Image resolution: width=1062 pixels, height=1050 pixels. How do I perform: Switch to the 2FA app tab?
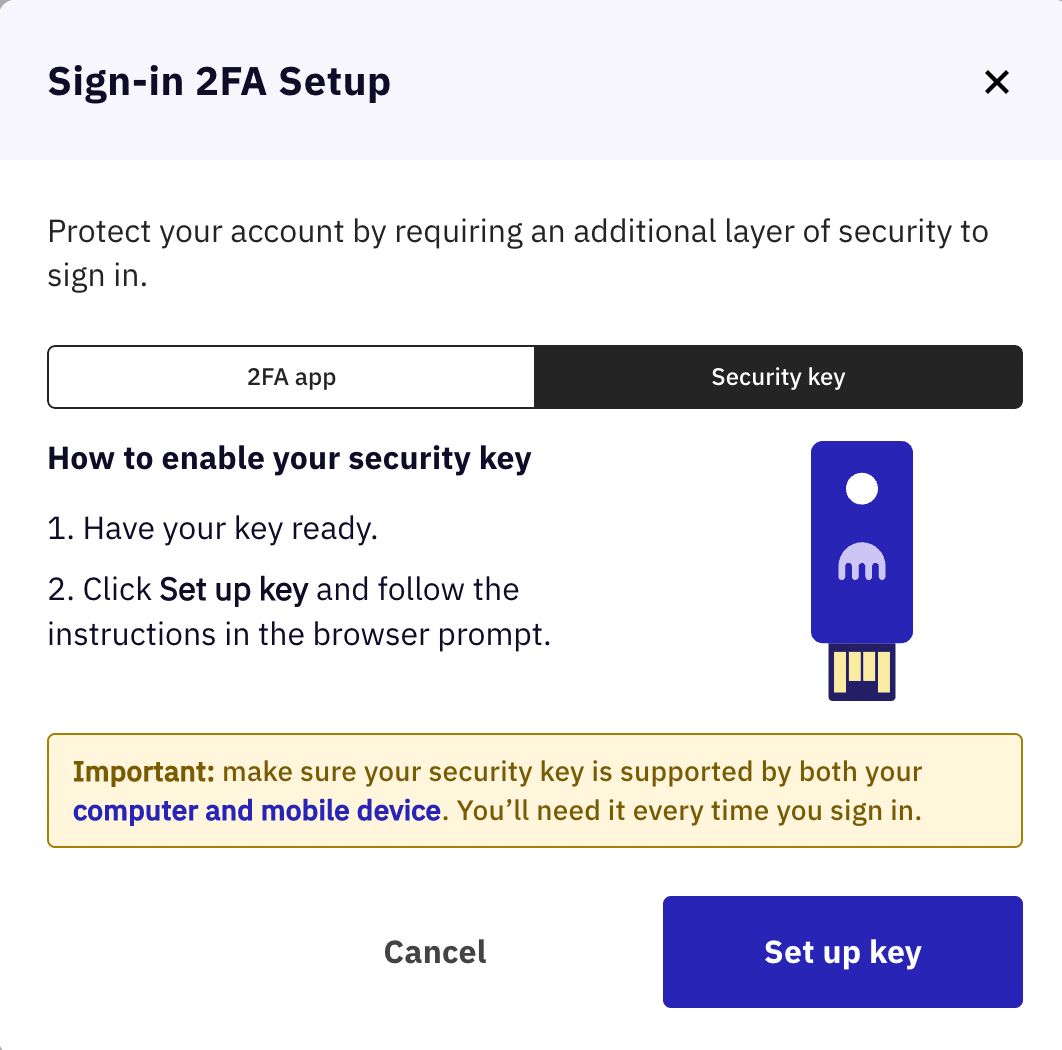point(291,377)
